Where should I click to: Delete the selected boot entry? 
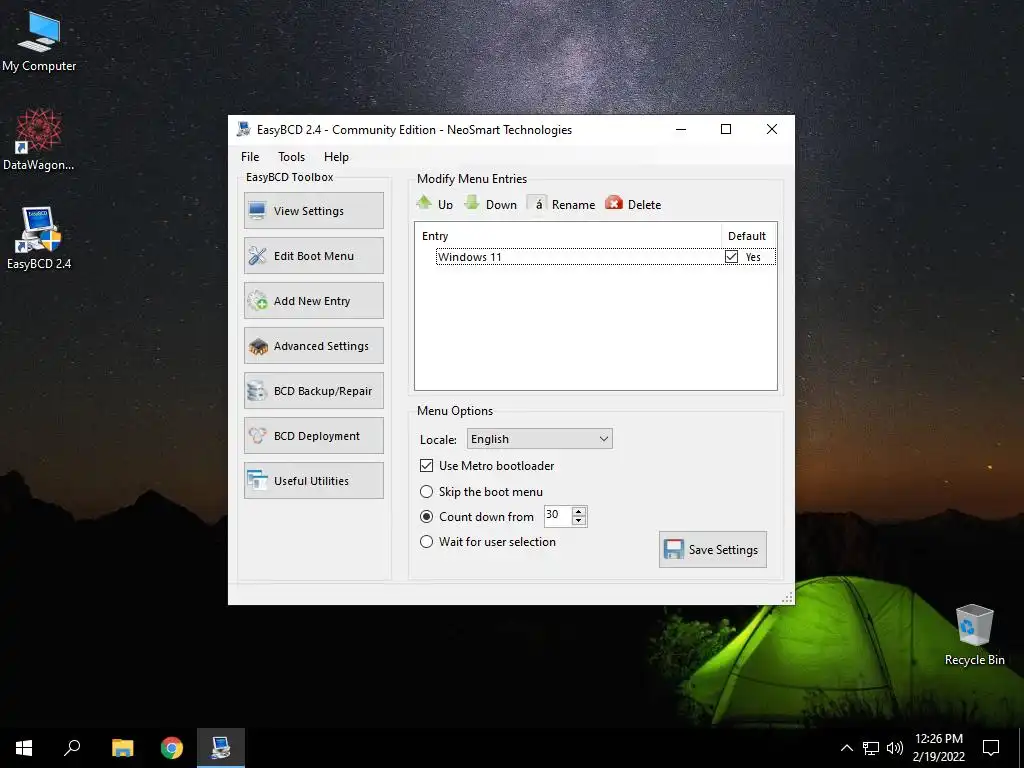pos(633,204)
